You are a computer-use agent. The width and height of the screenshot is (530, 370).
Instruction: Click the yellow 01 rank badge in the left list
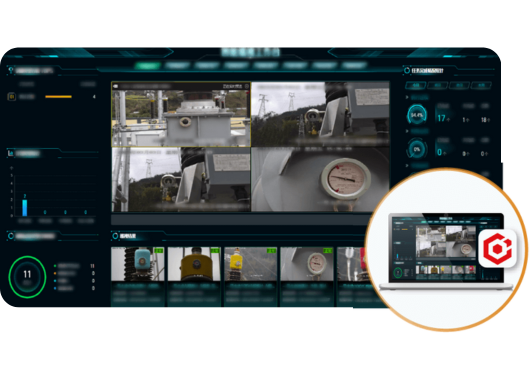(x=11, y=97)
